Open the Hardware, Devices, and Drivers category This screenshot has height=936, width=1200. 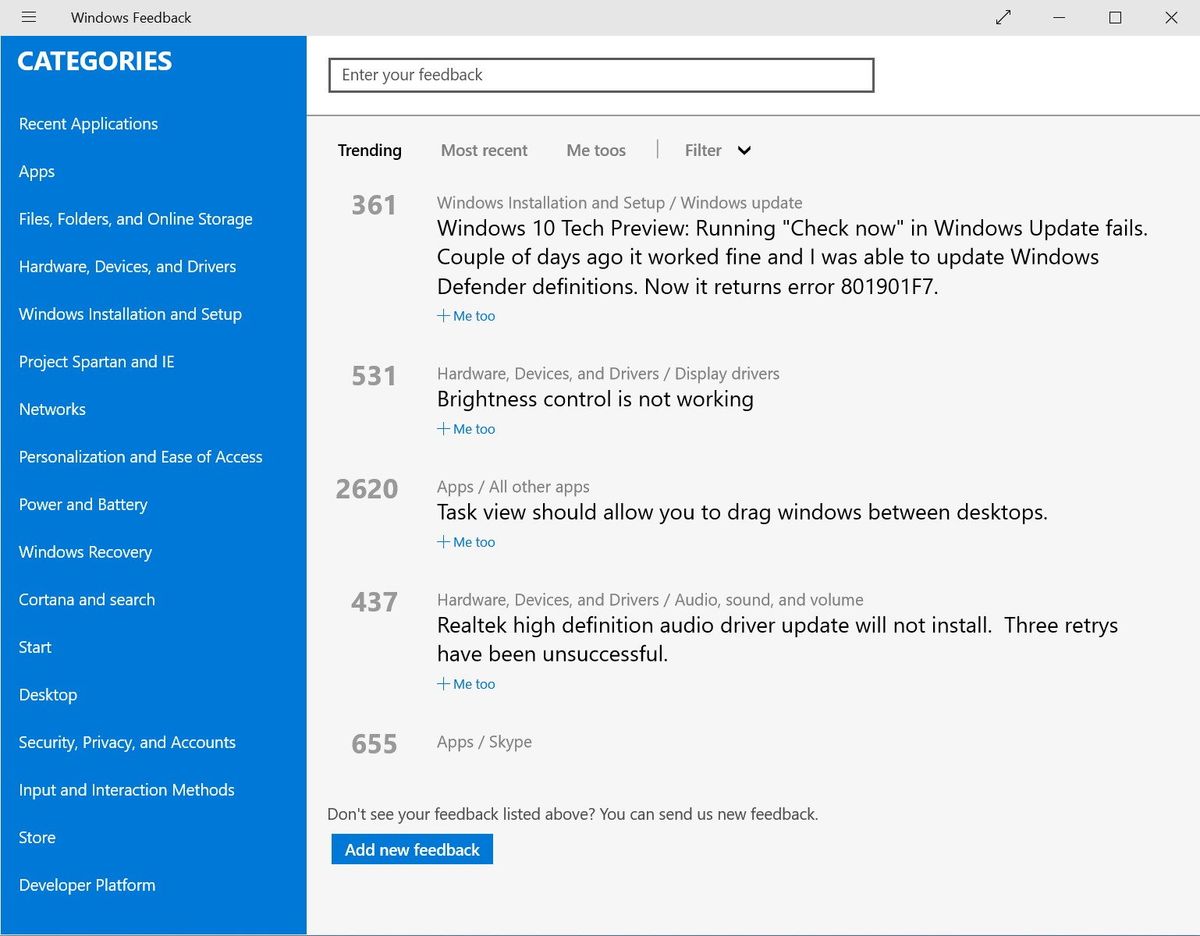point(127,266)
